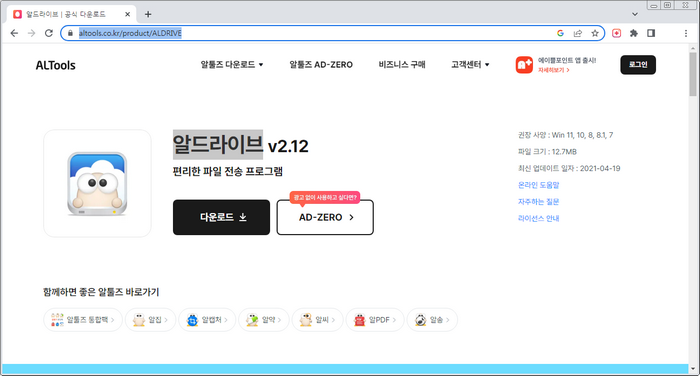This screenshot has height=376, width=700.
Task: Click the scrollbar down arrow
Action: (x=693, y=369)
